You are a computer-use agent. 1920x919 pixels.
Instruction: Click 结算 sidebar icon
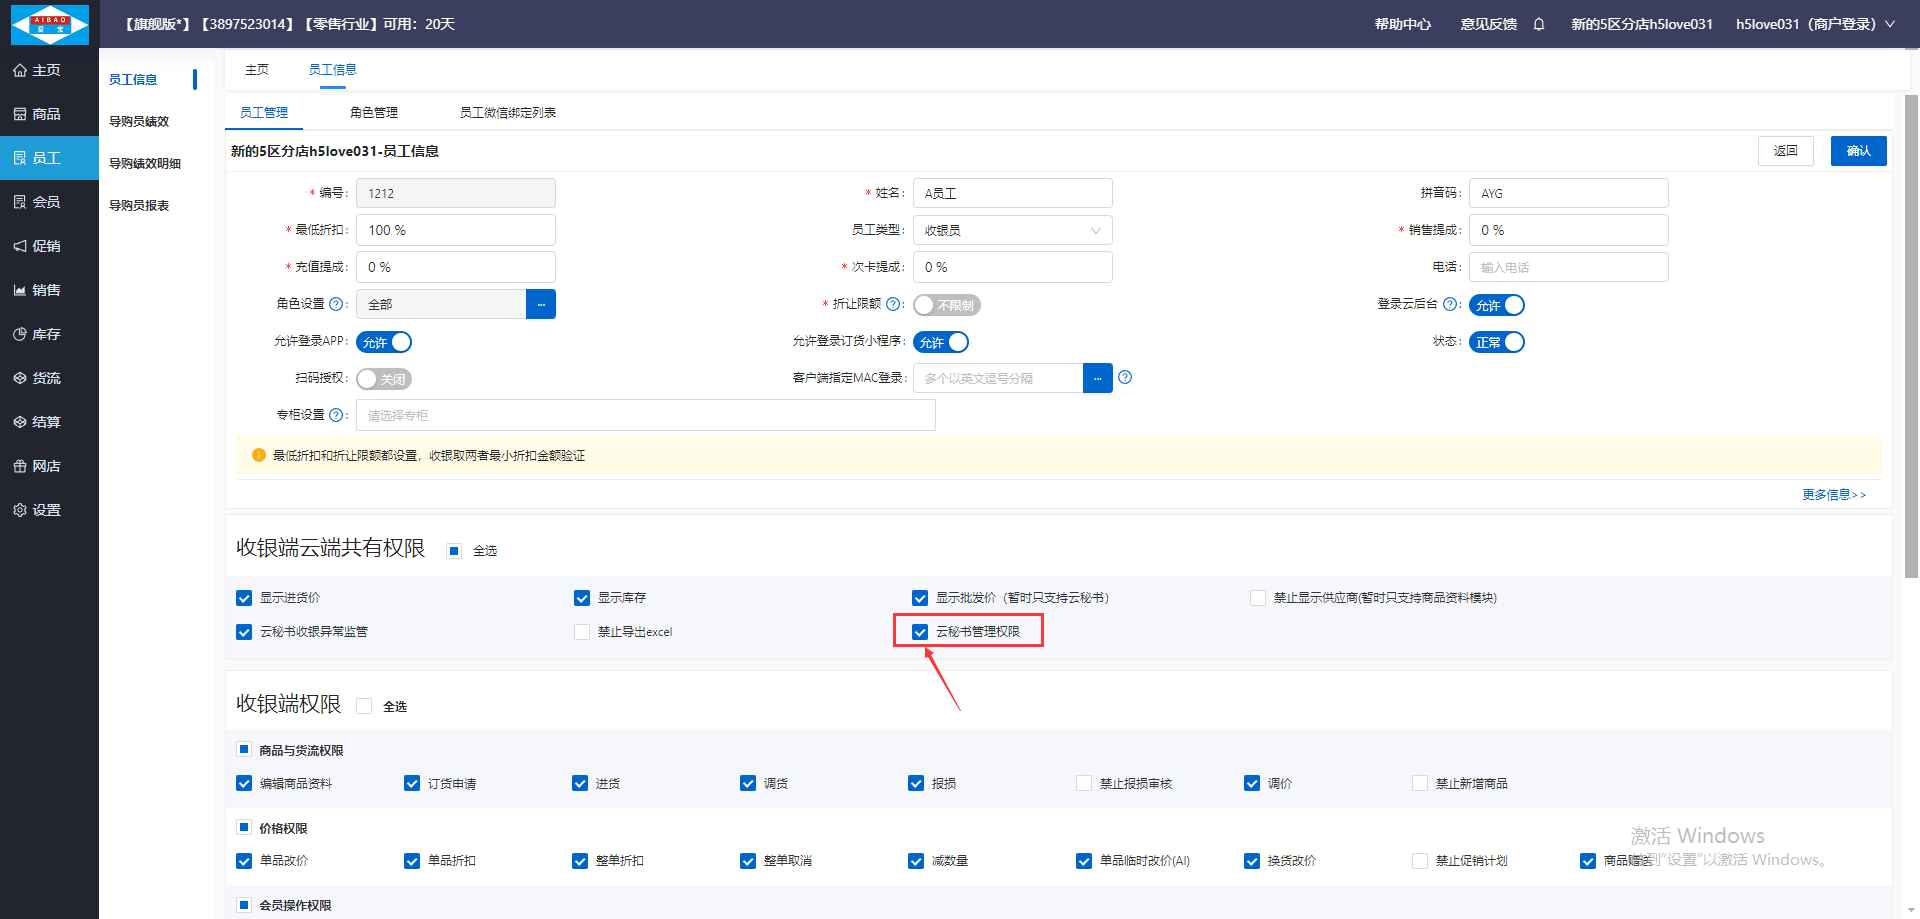coord(20,422)
